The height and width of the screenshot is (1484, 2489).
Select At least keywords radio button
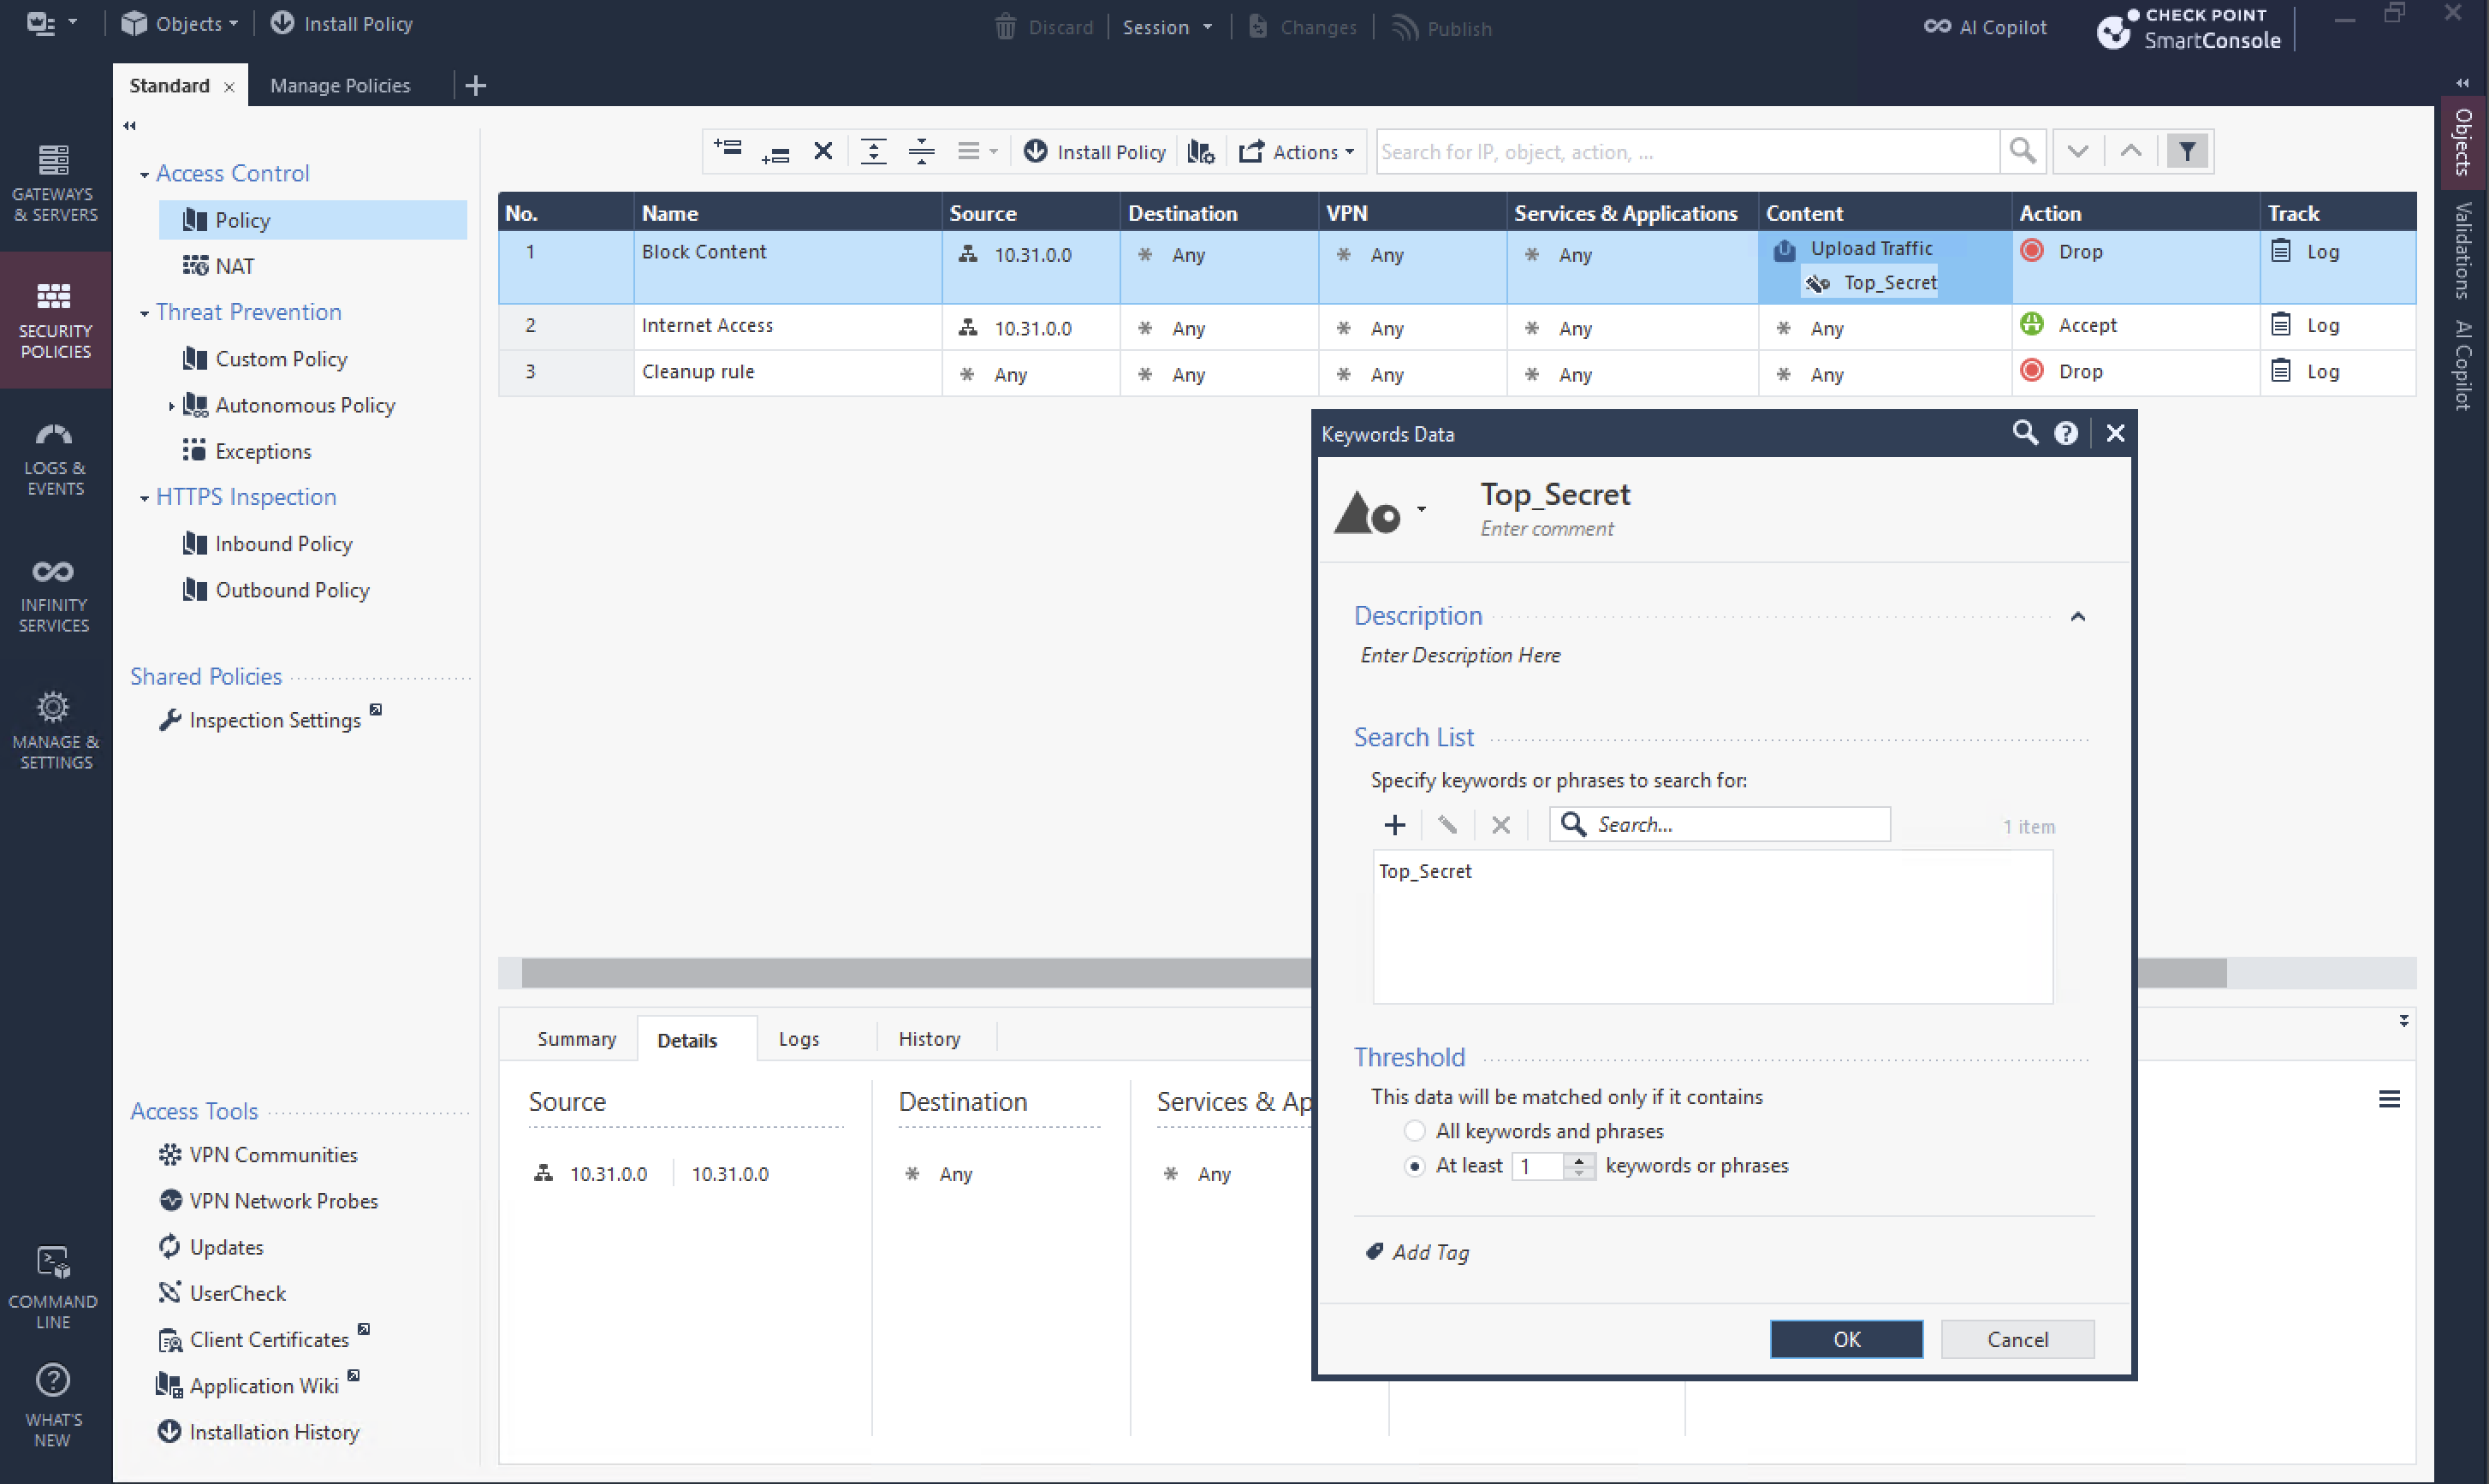click(x=1414, y=1166)
